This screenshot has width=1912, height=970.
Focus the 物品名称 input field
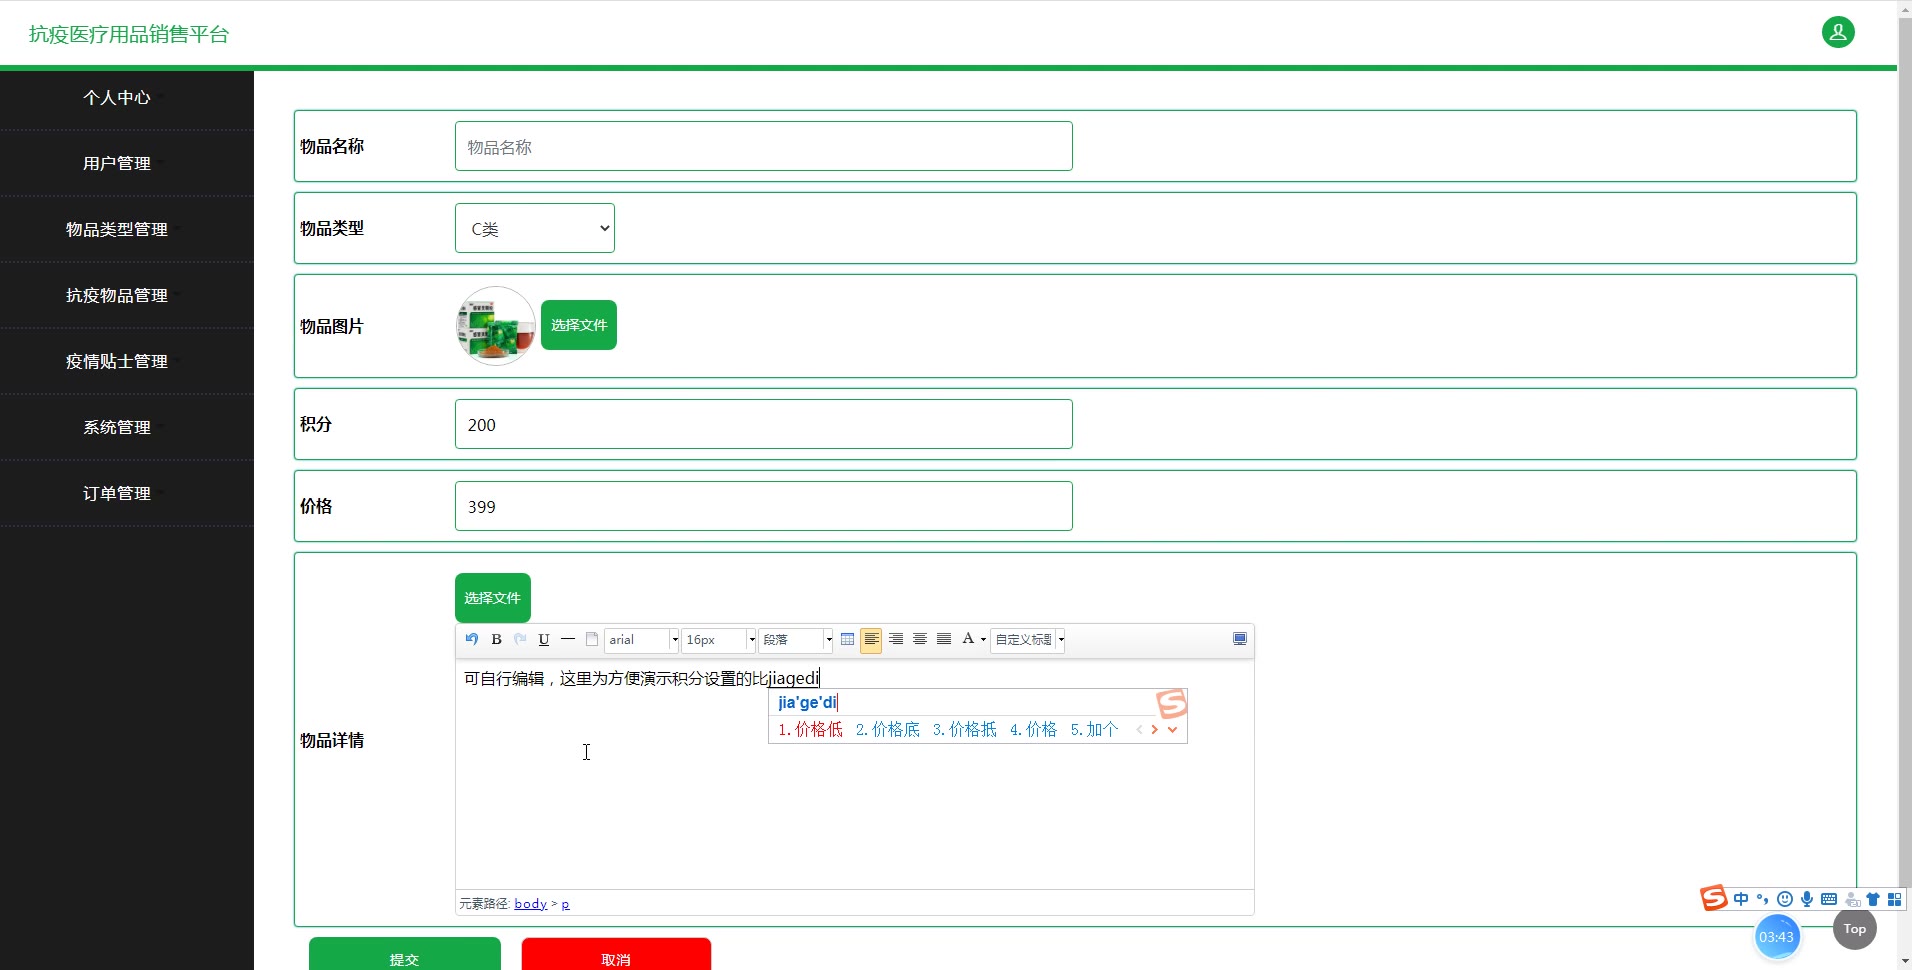(x=764, y=146)
